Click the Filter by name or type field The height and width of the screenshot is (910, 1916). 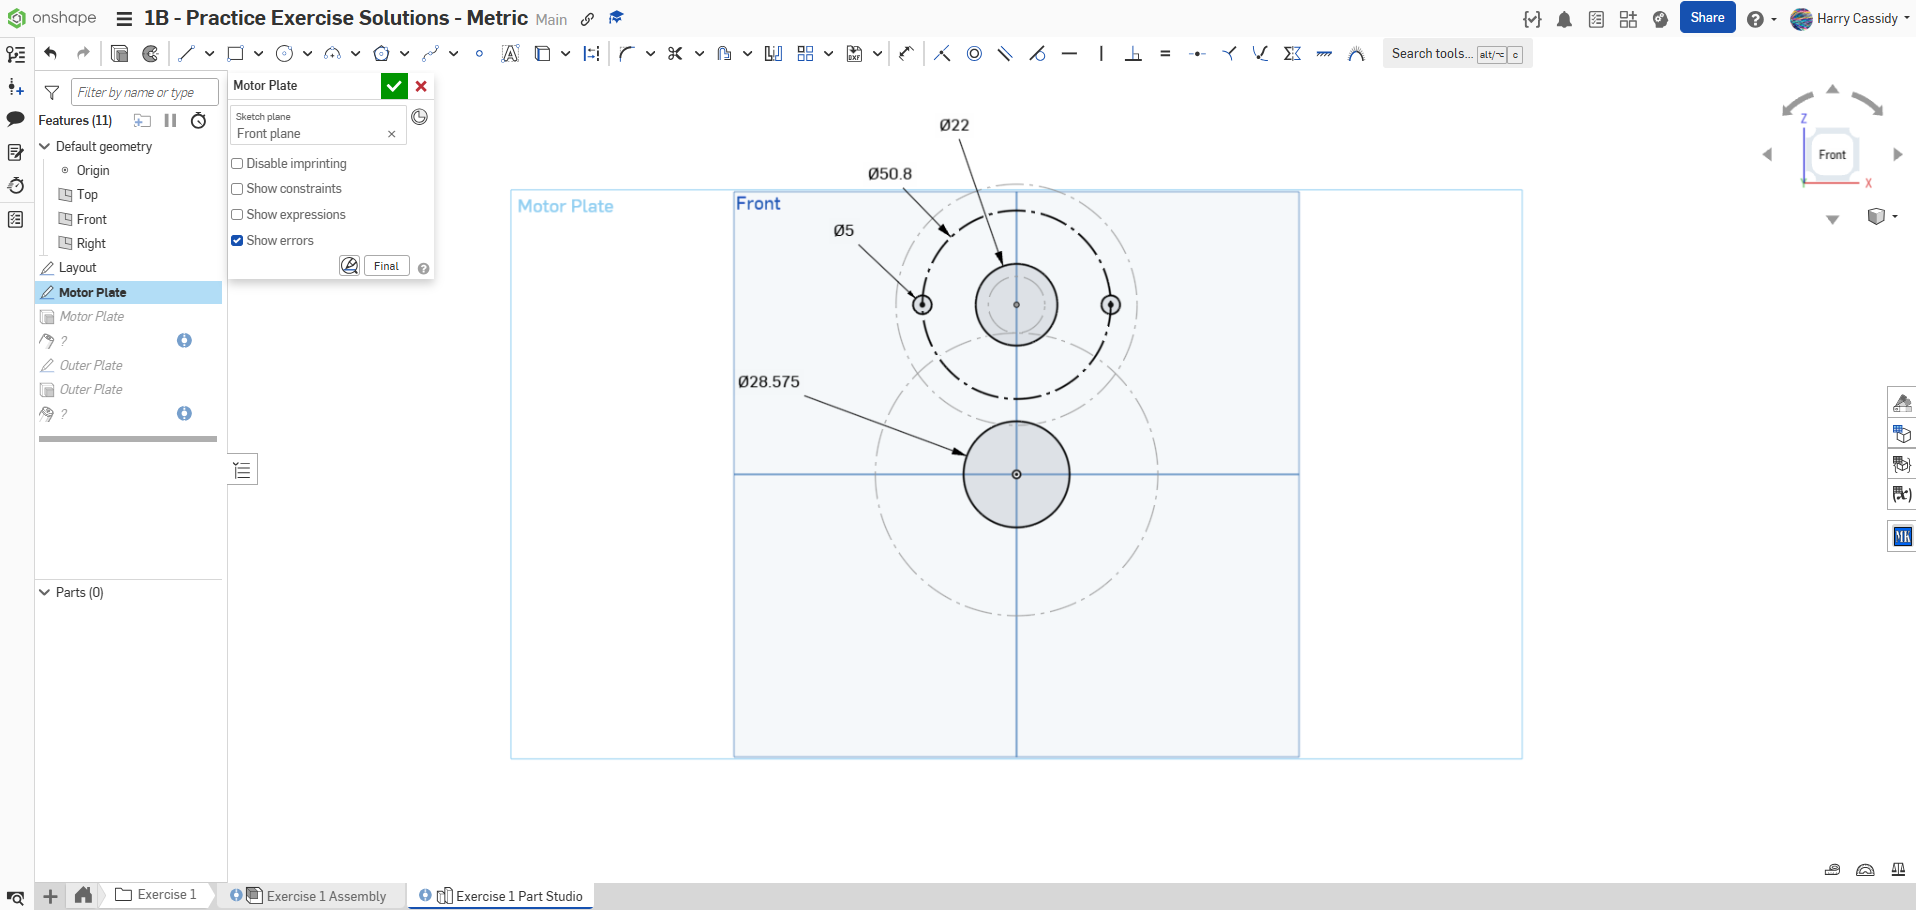click(x=144, y=93)
